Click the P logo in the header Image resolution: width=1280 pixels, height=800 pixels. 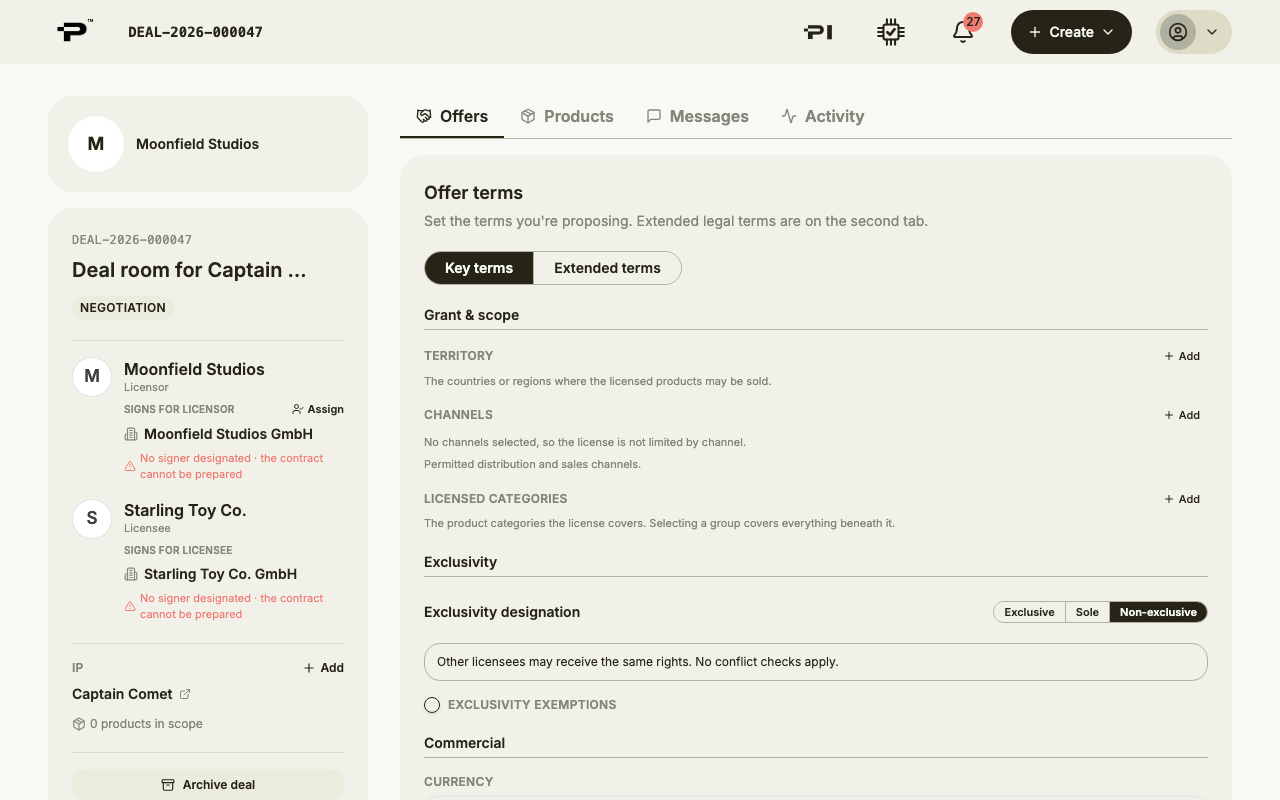pos(74,31)
